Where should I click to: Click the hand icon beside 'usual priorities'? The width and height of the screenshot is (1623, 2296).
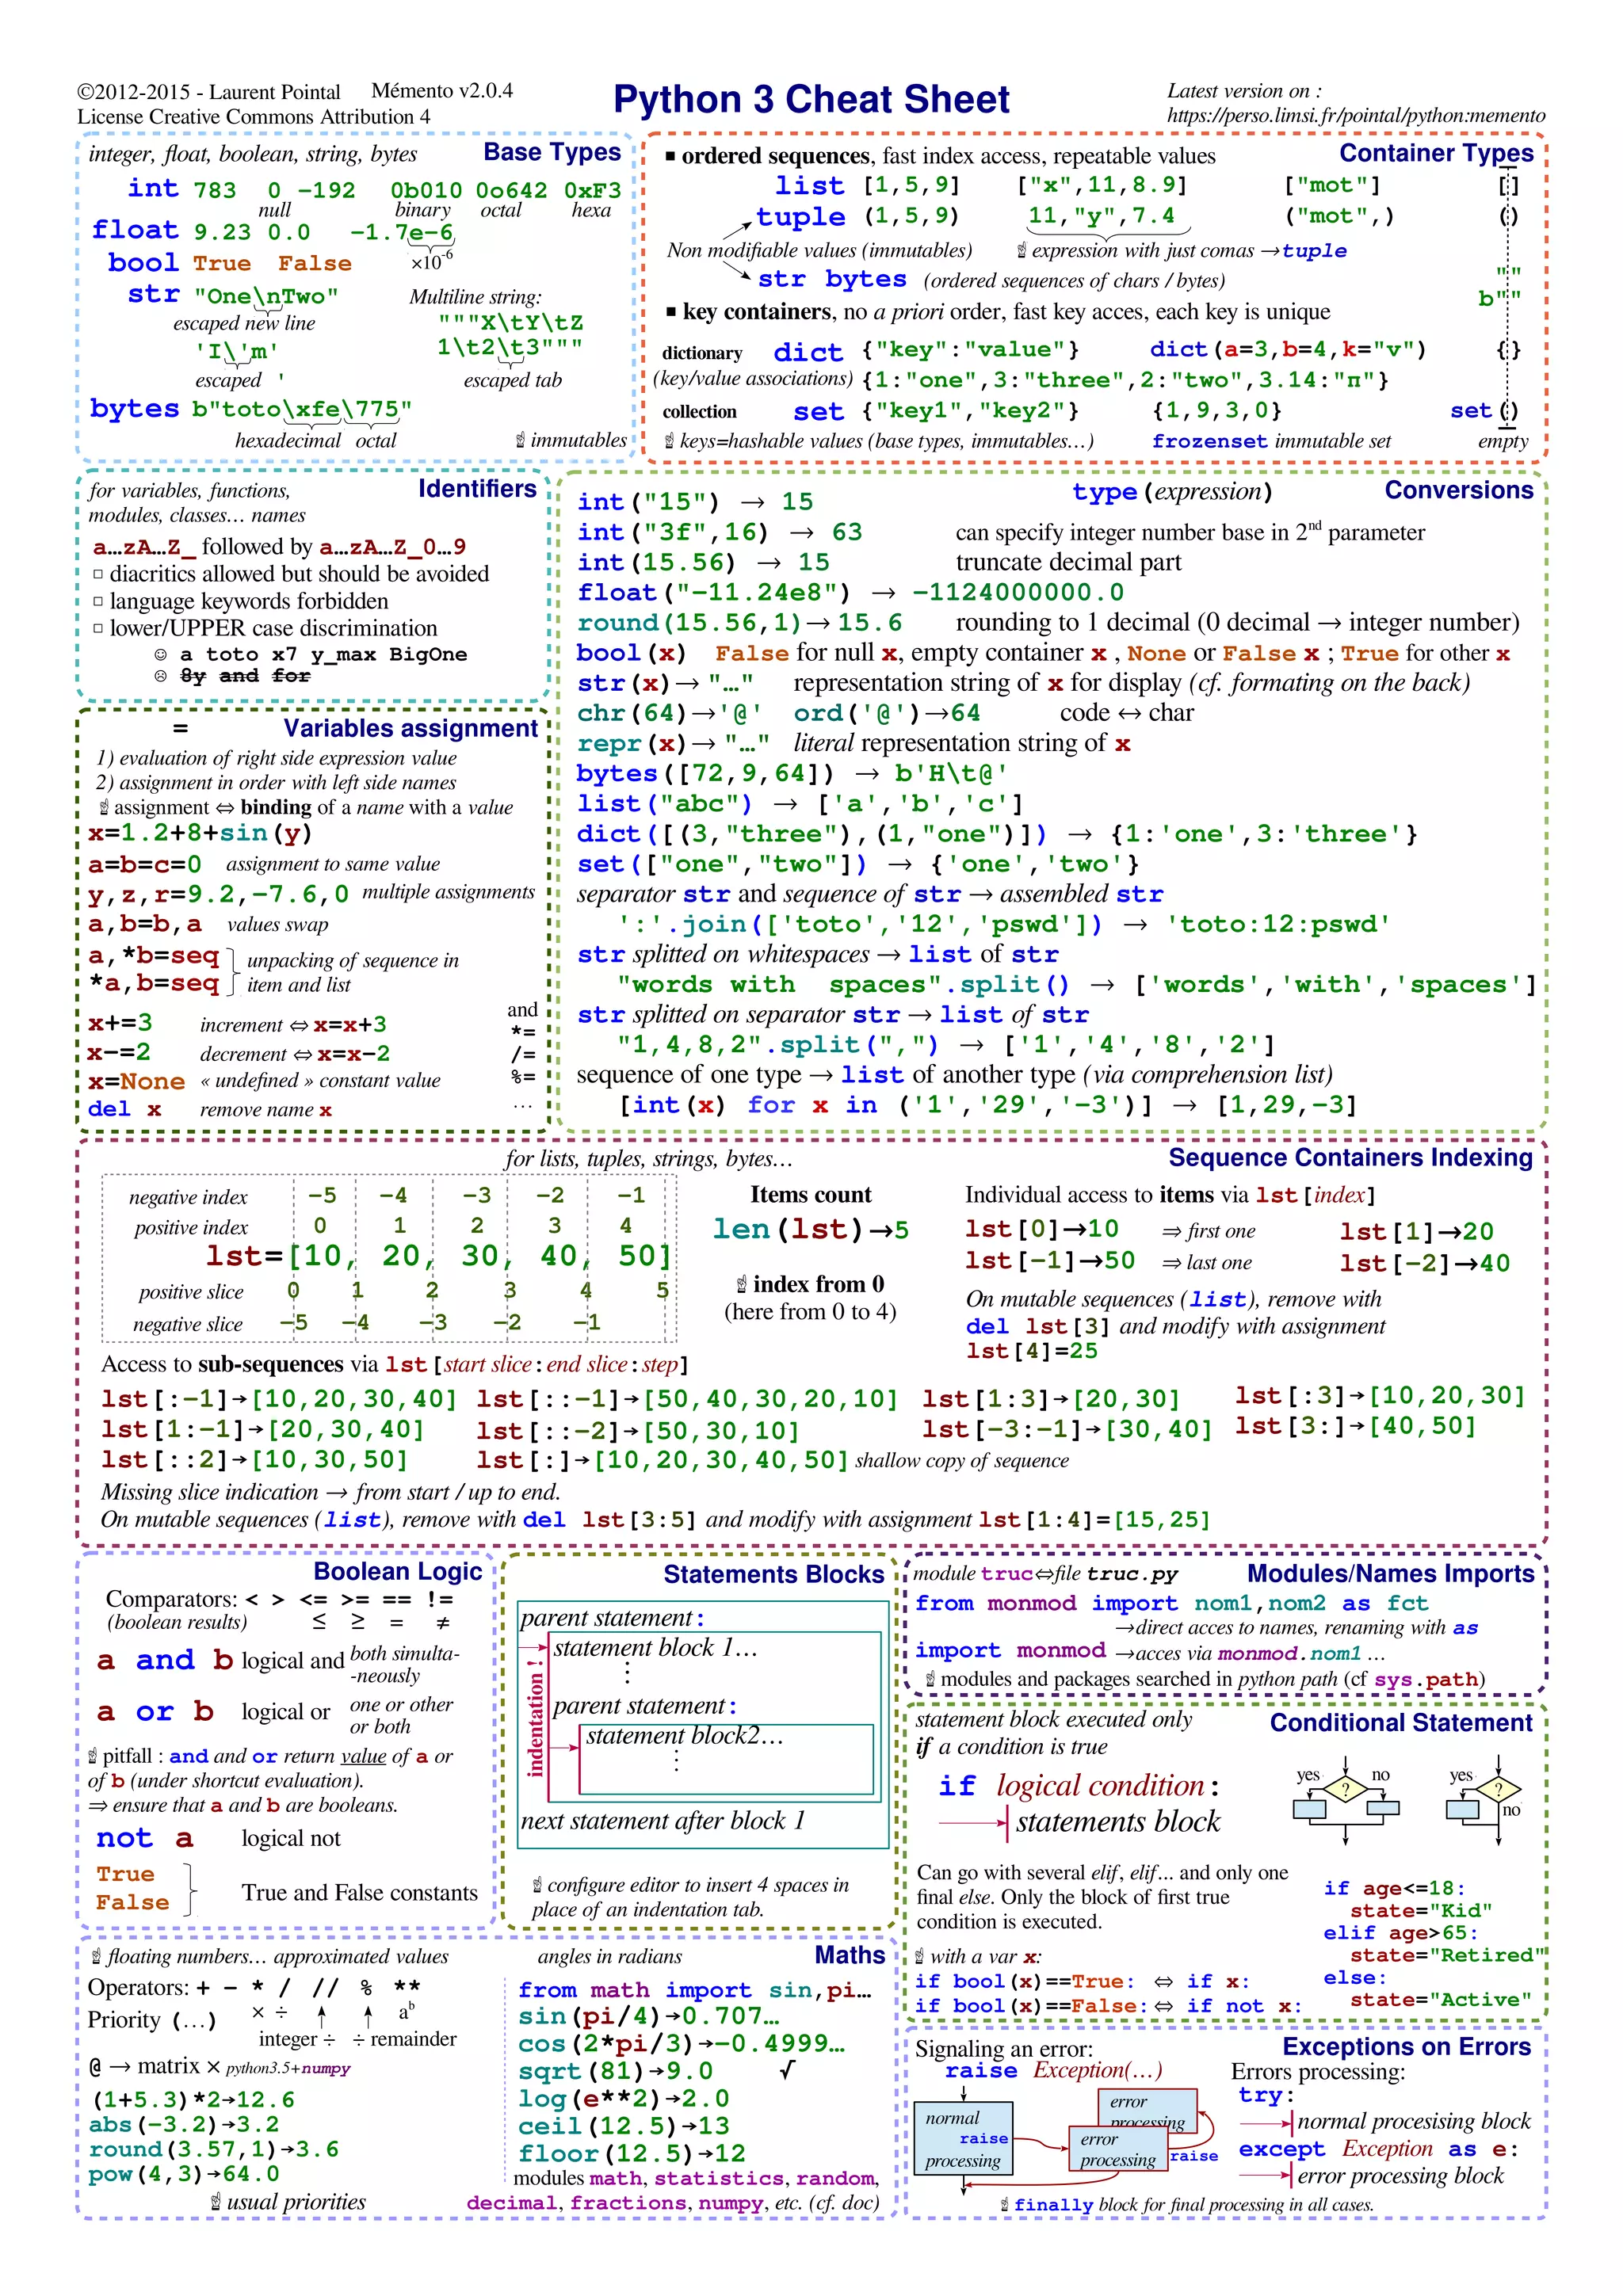[215, 2202]
